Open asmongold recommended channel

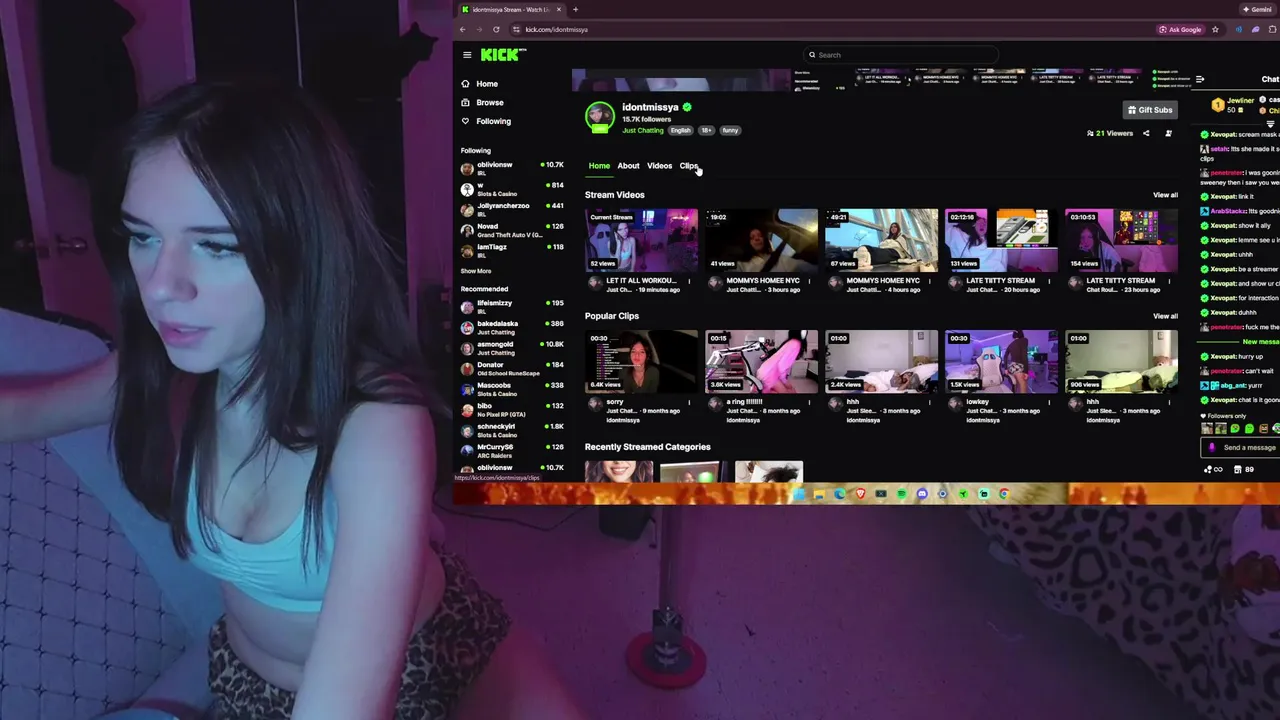pyautogui.click(x=512, y=347)
